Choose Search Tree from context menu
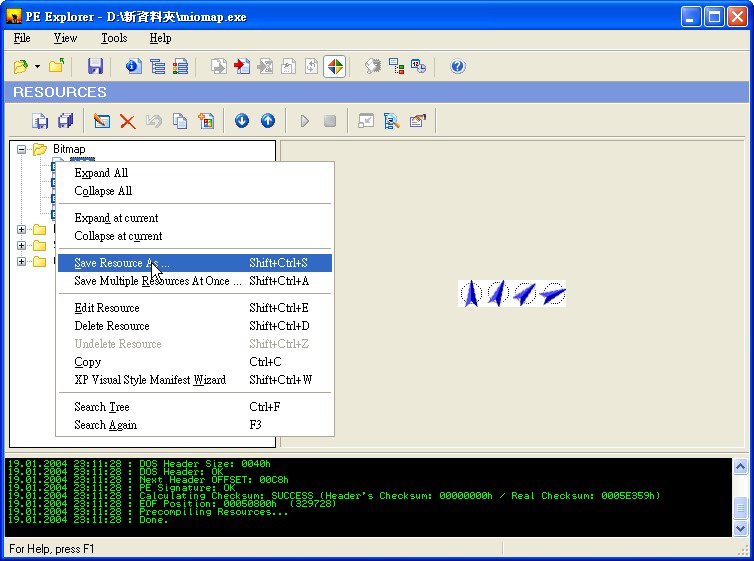754x561 pixels. (195, 407)
